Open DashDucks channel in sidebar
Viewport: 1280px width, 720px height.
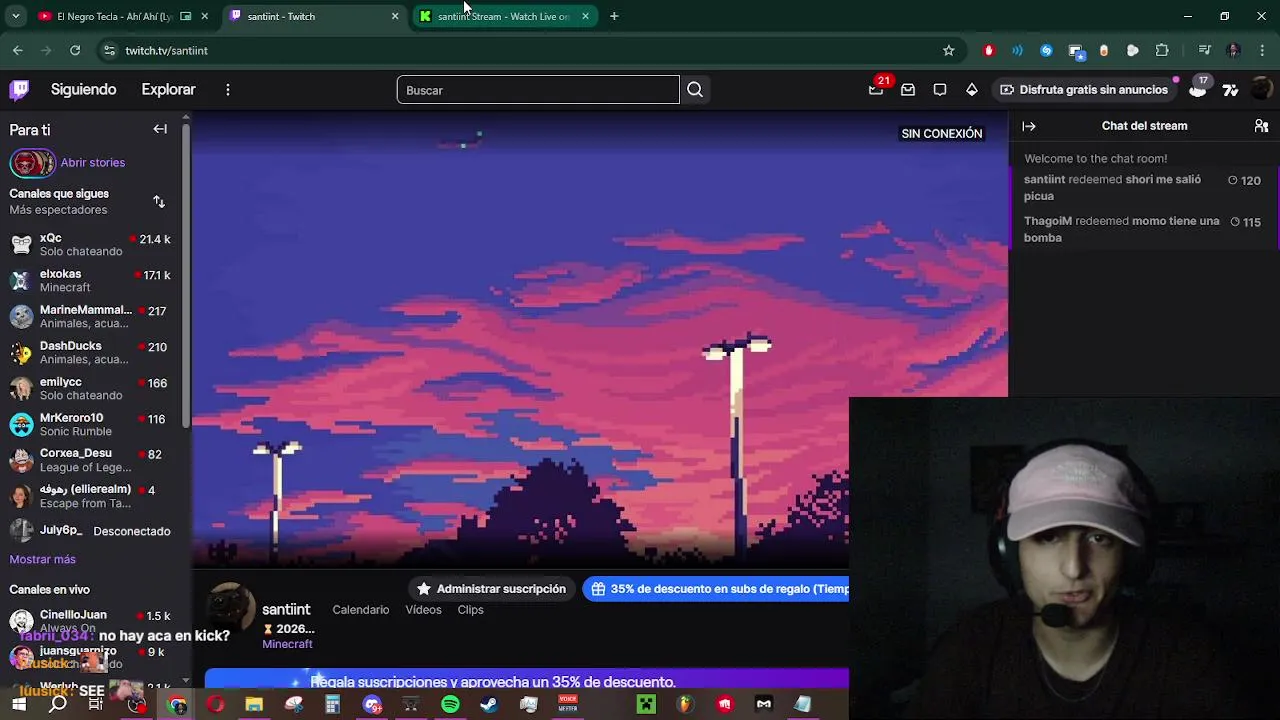click(90, 353)
